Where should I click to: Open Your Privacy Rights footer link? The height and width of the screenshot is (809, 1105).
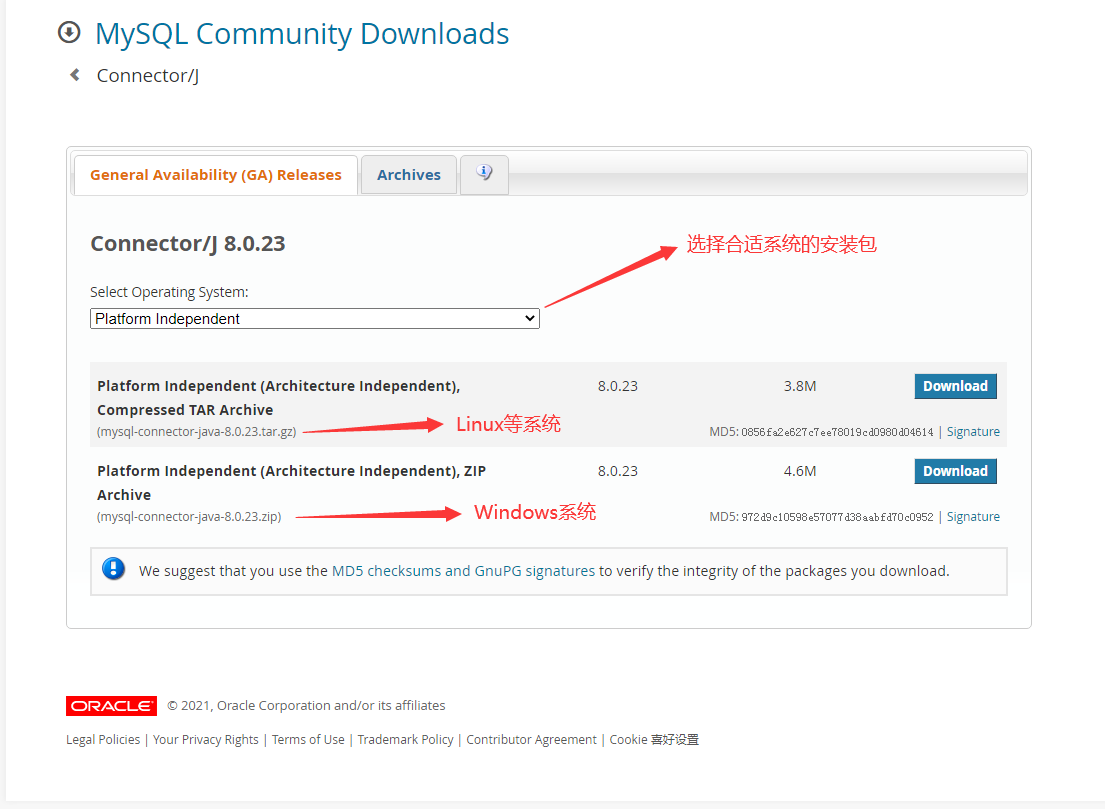click(x=206, y=739)
